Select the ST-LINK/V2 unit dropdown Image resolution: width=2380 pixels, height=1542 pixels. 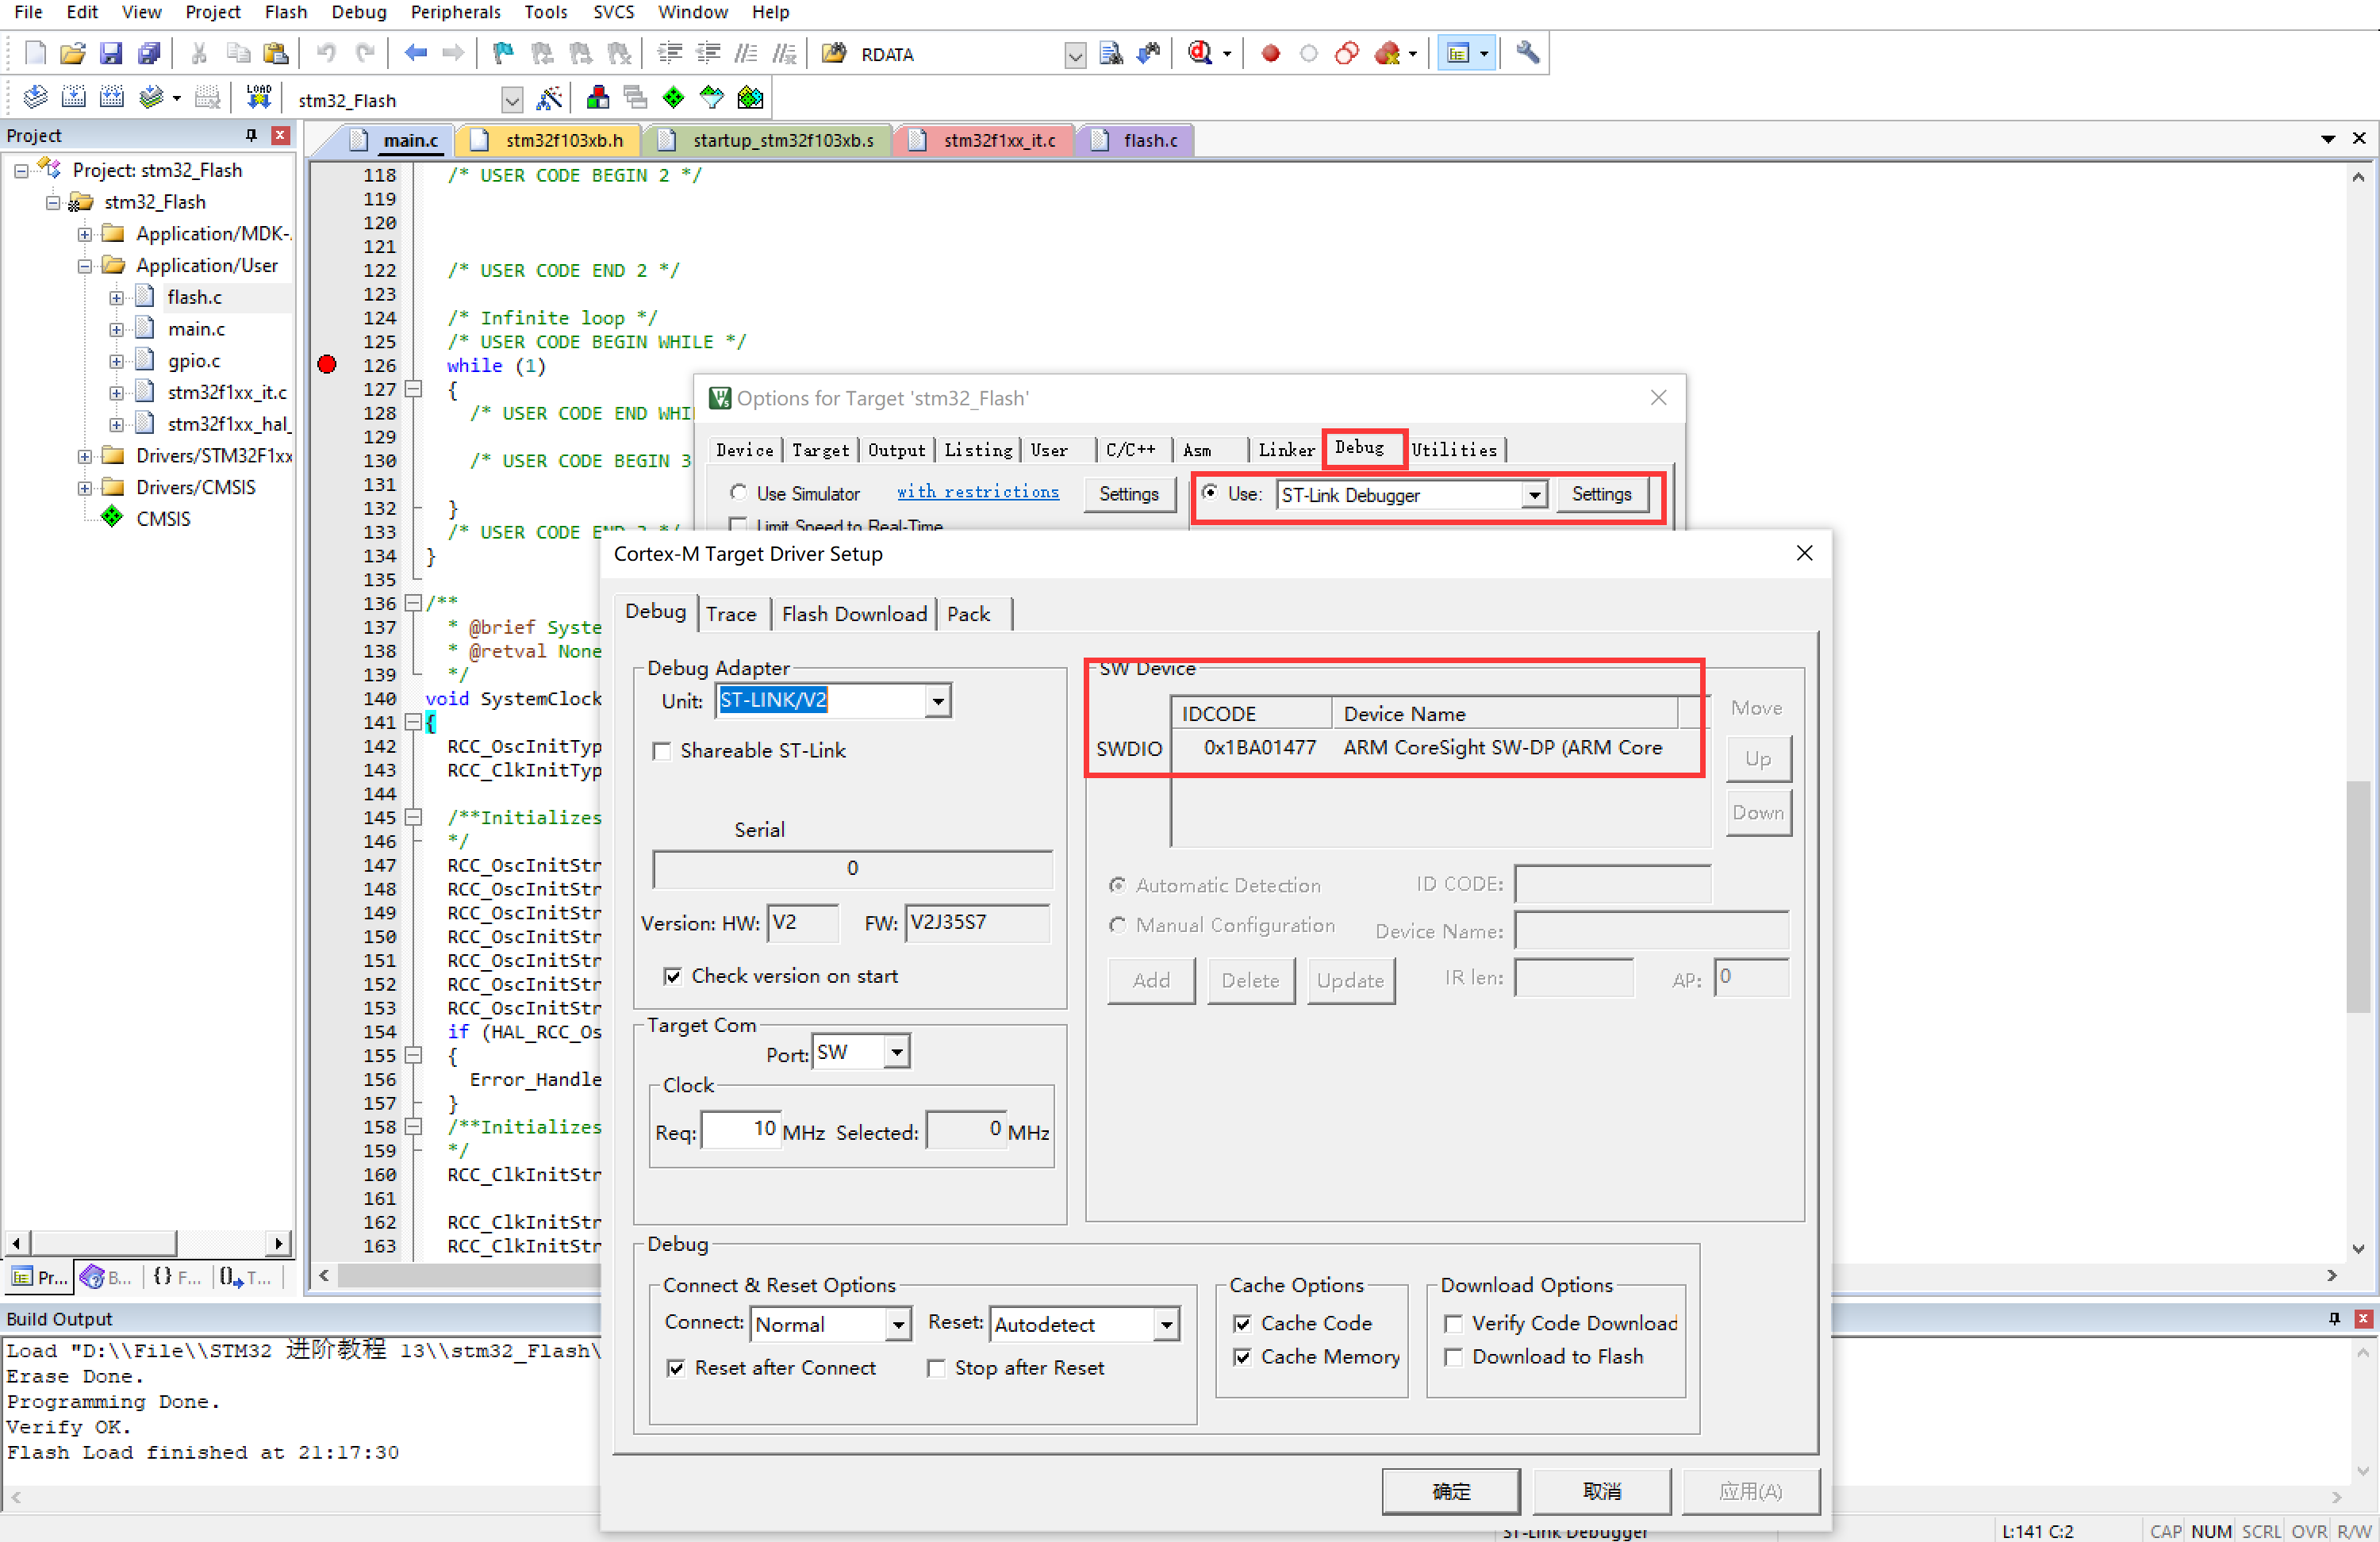point(827,700)
